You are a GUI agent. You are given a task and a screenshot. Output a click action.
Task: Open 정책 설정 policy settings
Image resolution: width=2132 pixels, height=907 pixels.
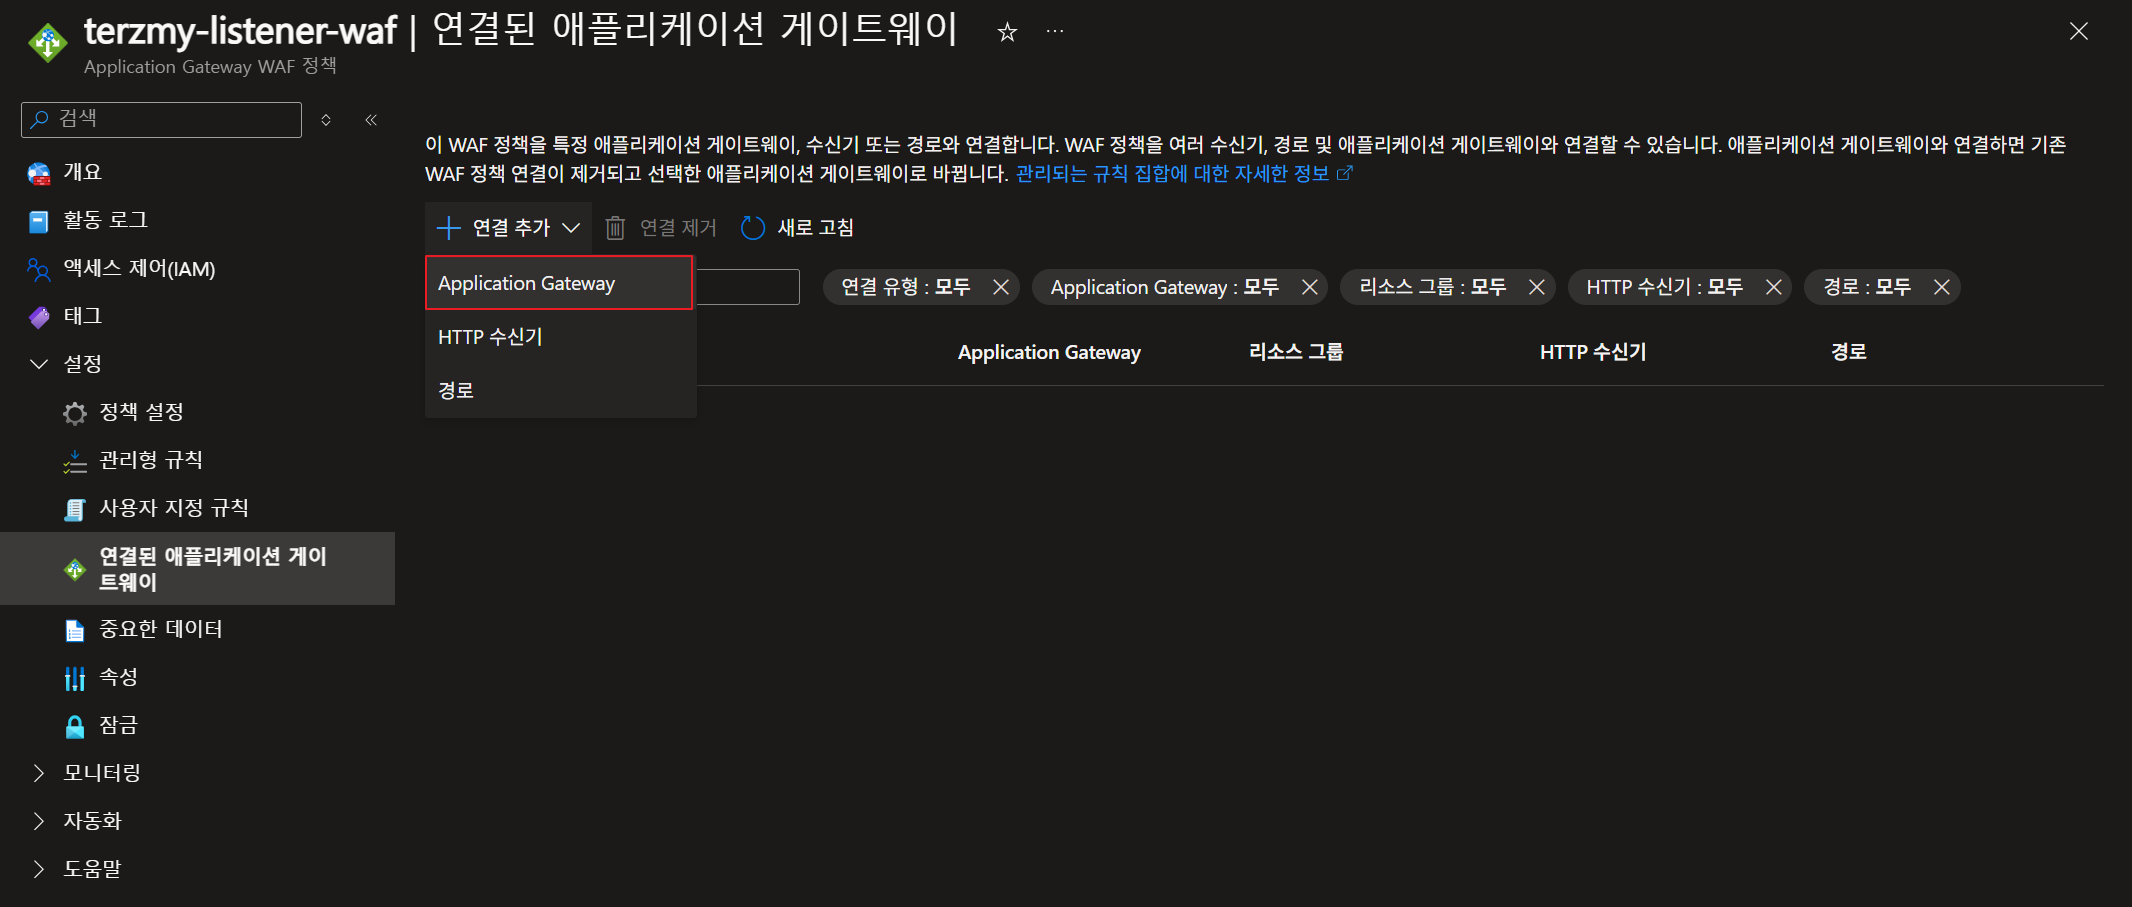point(141,412)
